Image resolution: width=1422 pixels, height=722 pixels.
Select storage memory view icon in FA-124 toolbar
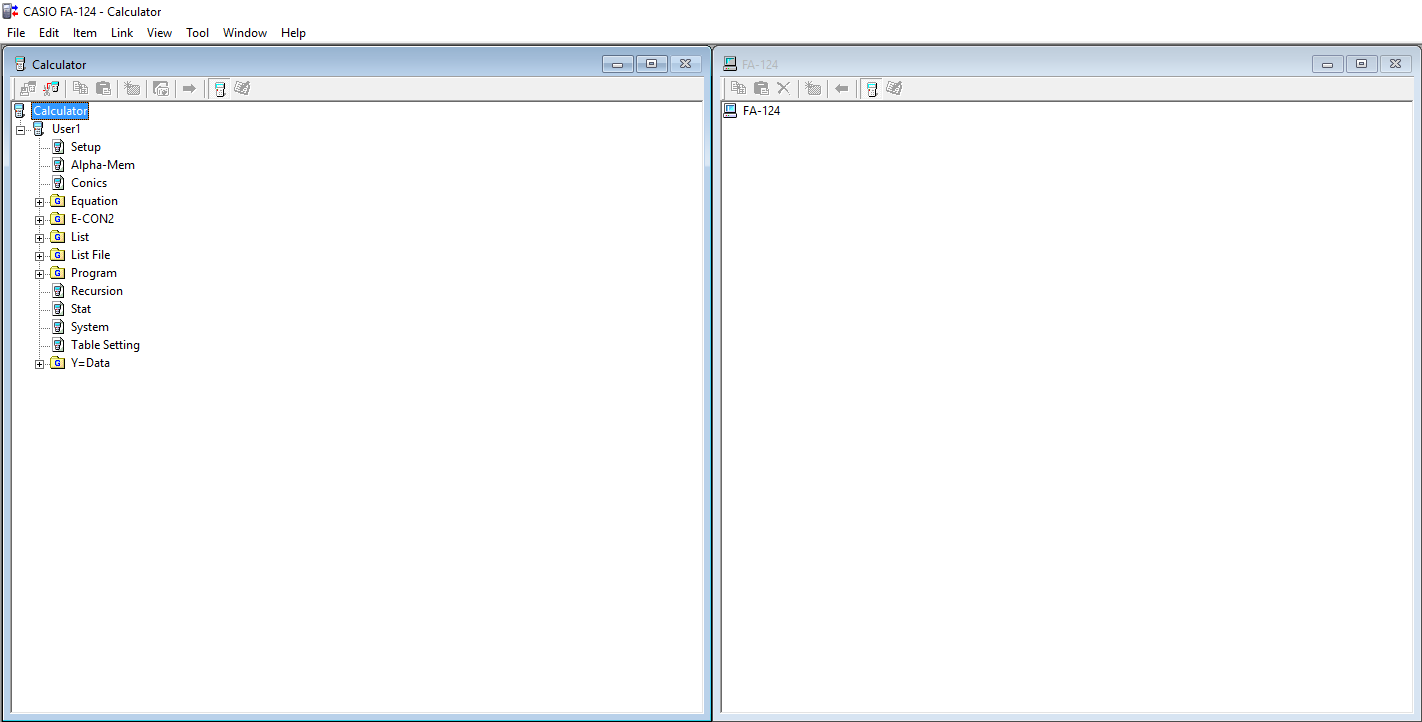pyautogui.click(x=894, y=88)
